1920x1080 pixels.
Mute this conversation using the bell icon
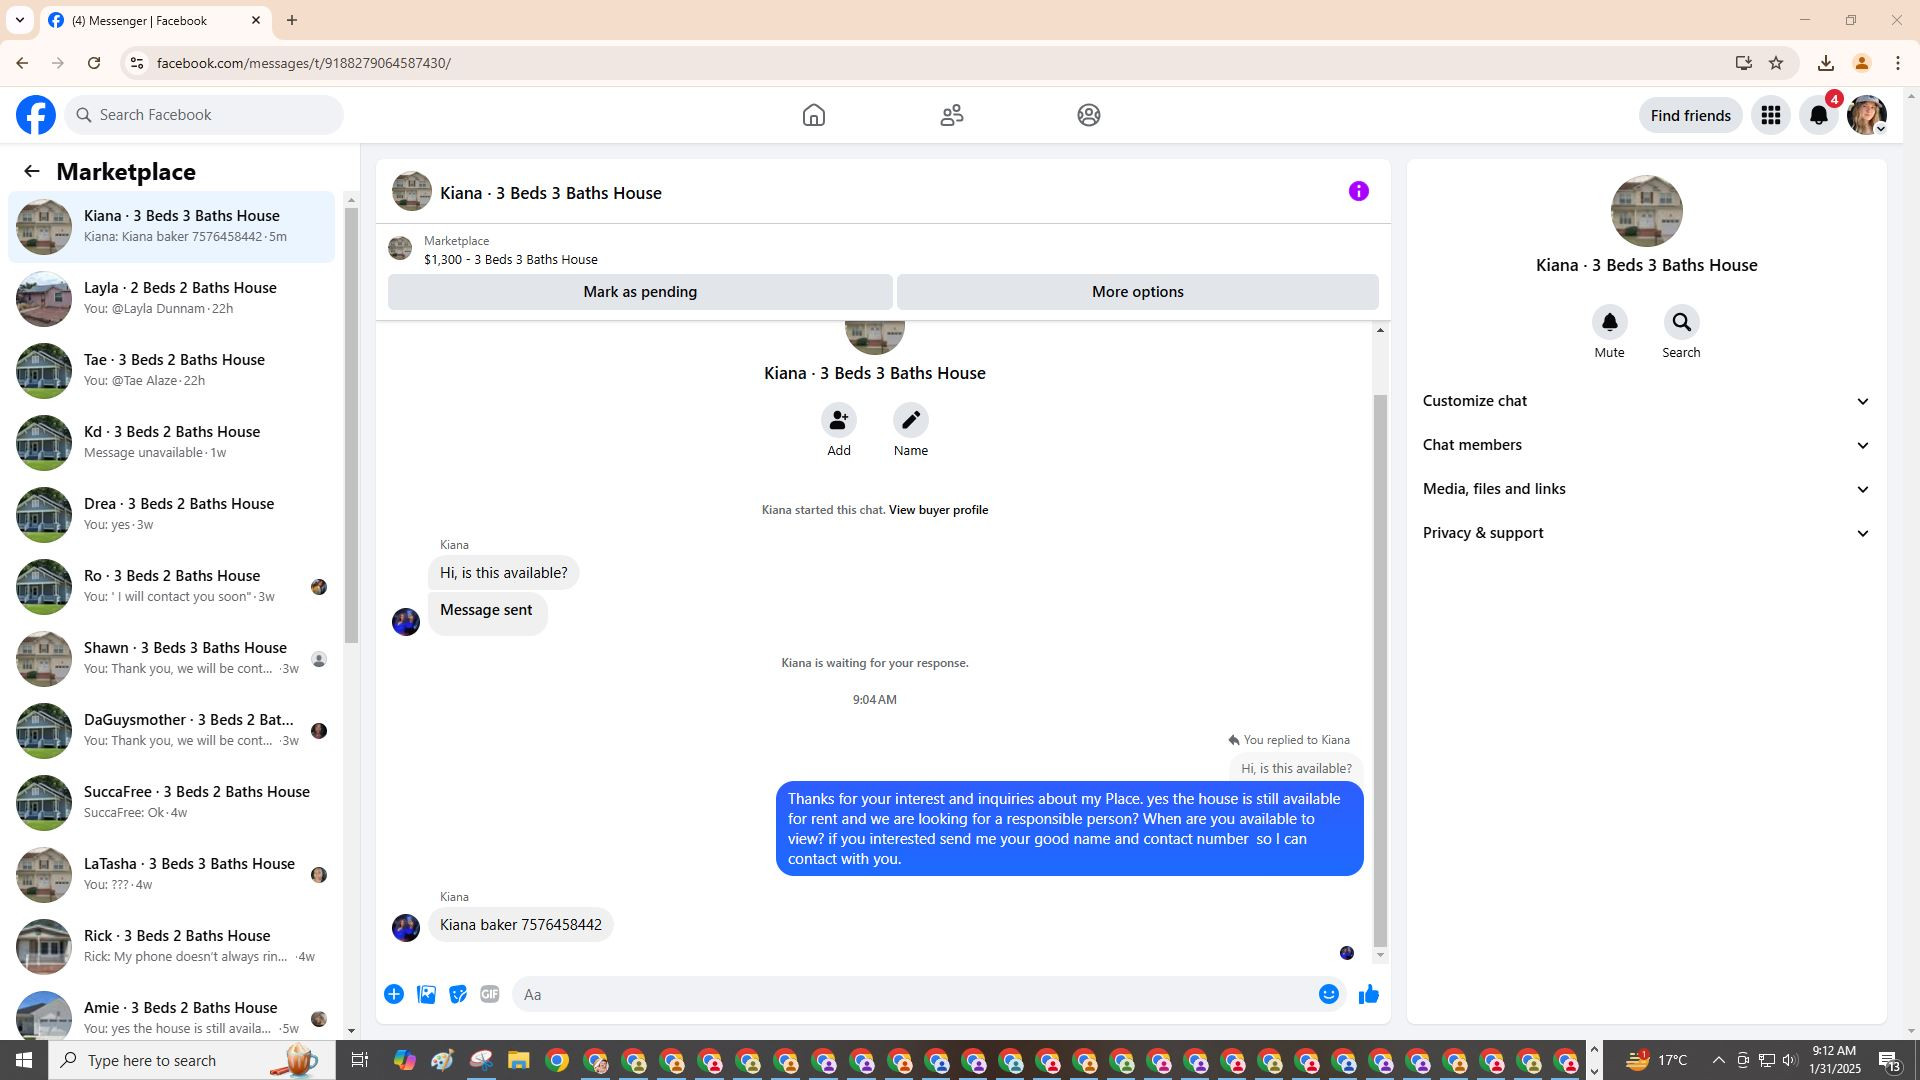(1609, 322)
